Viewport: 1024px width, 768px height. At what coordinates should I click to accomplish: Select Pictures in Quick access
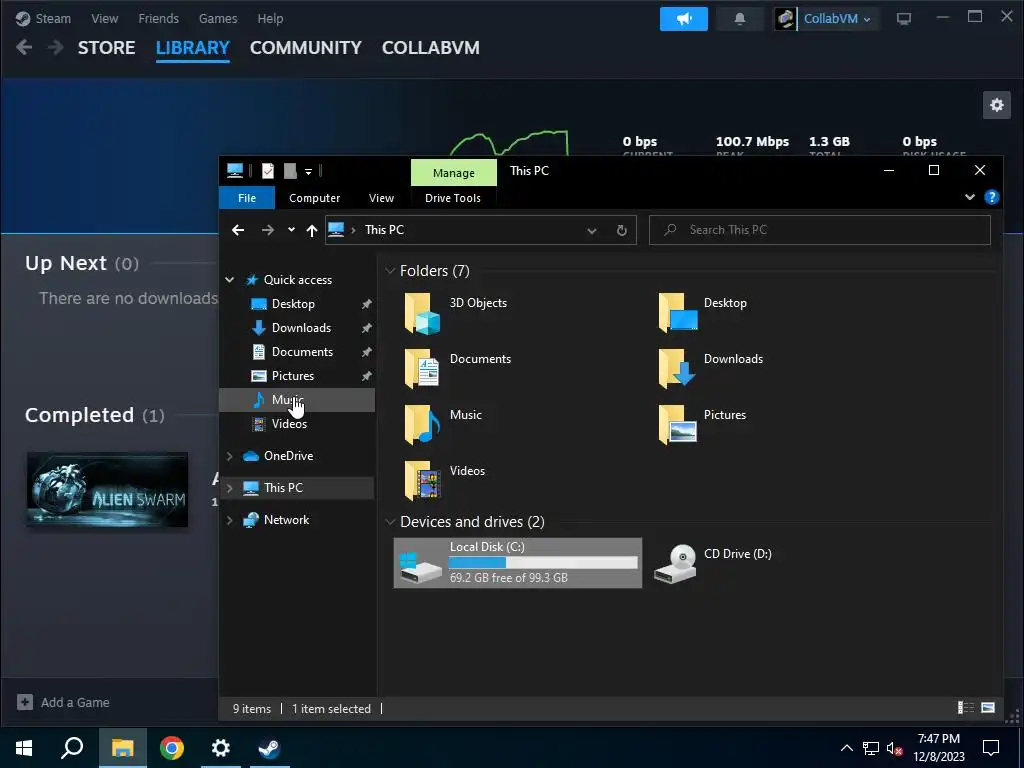293,376
